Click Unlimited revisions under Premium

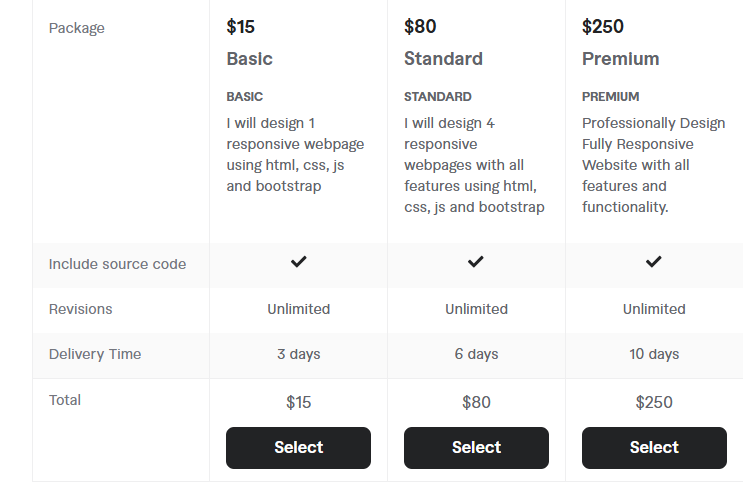[654, 309]
